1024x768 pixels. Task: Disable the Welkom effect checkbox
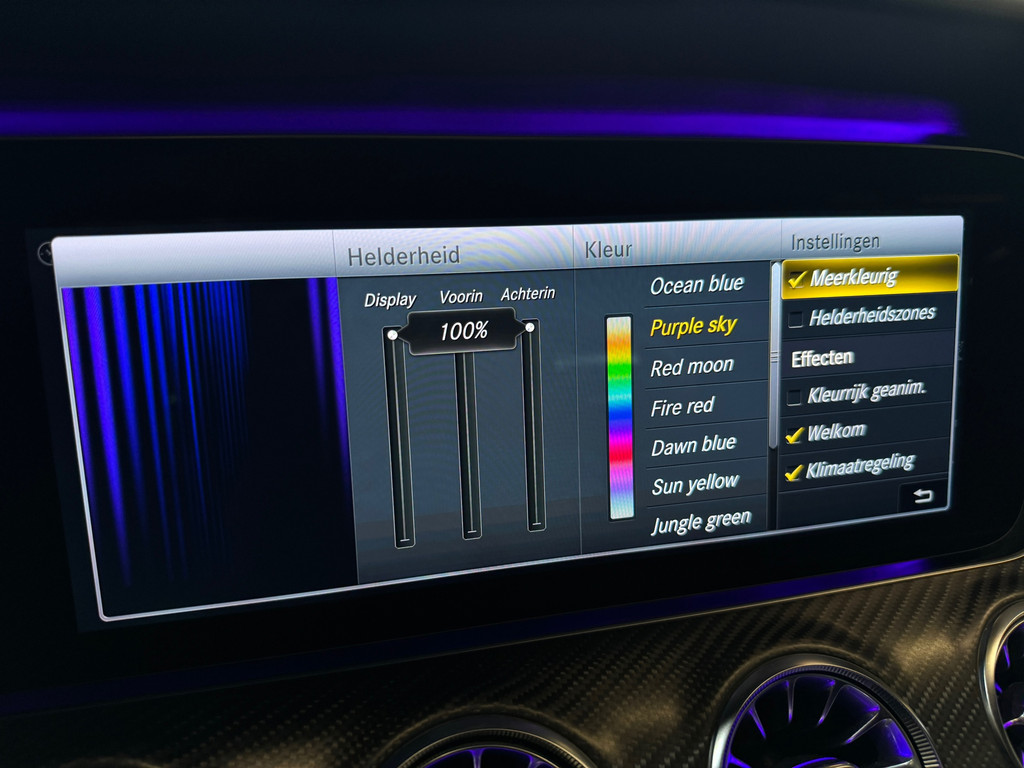click(x=794, y=435)
